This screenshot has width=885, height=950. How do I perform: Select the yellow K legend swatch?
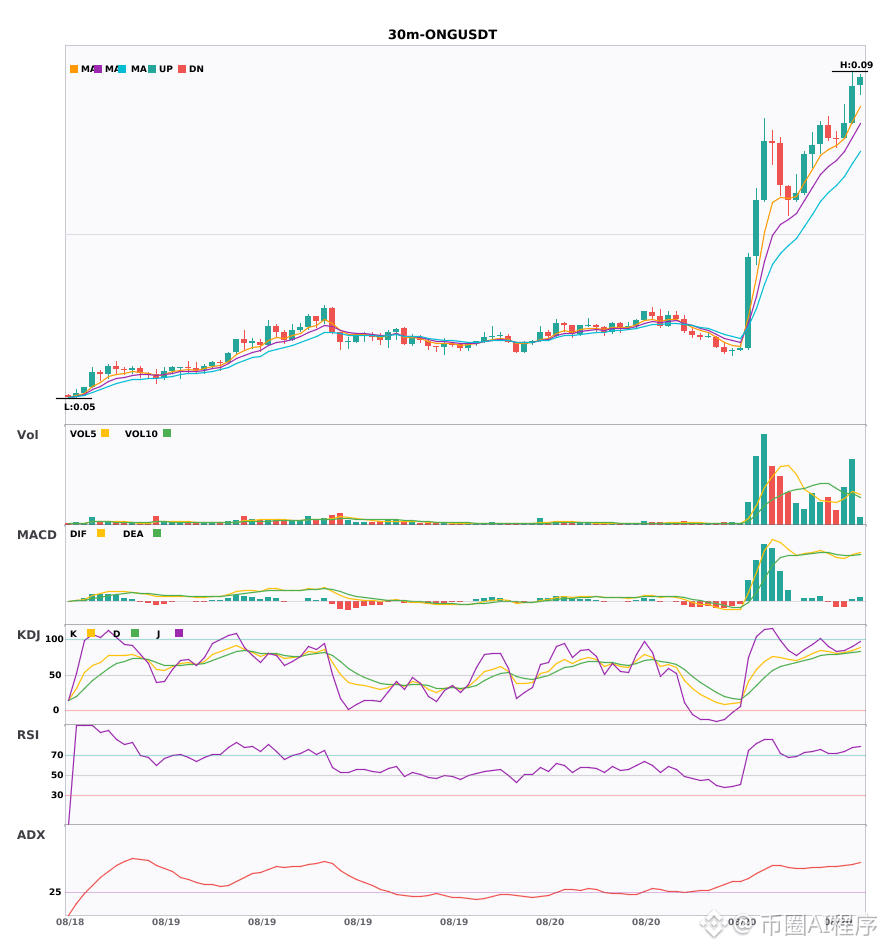tap(91, 633)
